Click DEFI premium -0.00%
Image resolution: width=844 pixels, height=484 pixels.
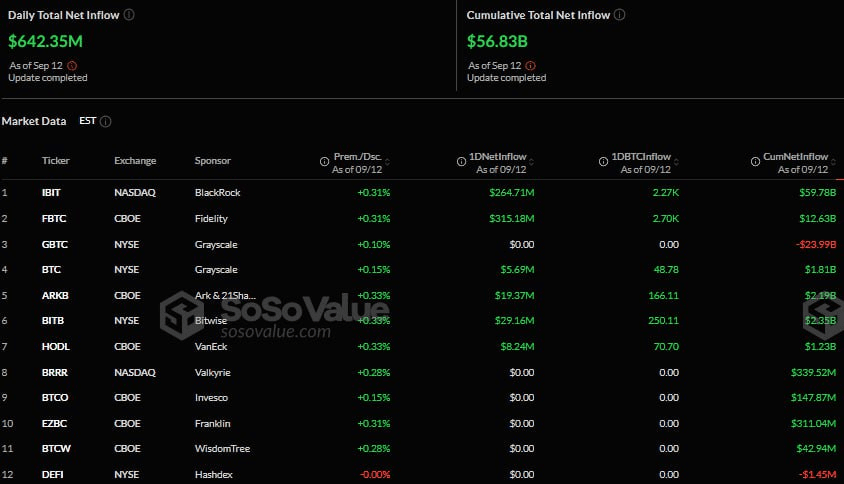(375, 475)
